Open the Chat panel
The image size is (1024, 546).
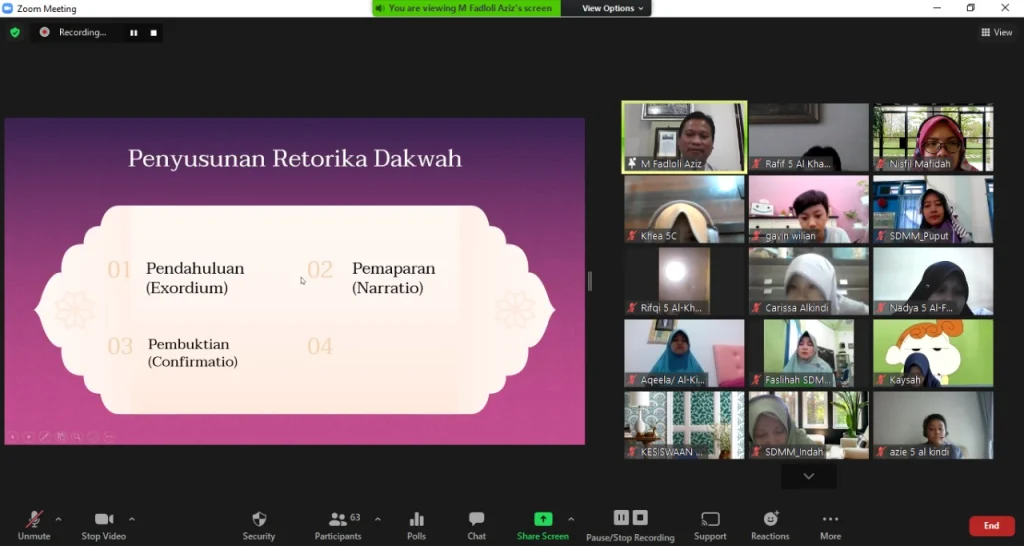click(x=477, y=526)
